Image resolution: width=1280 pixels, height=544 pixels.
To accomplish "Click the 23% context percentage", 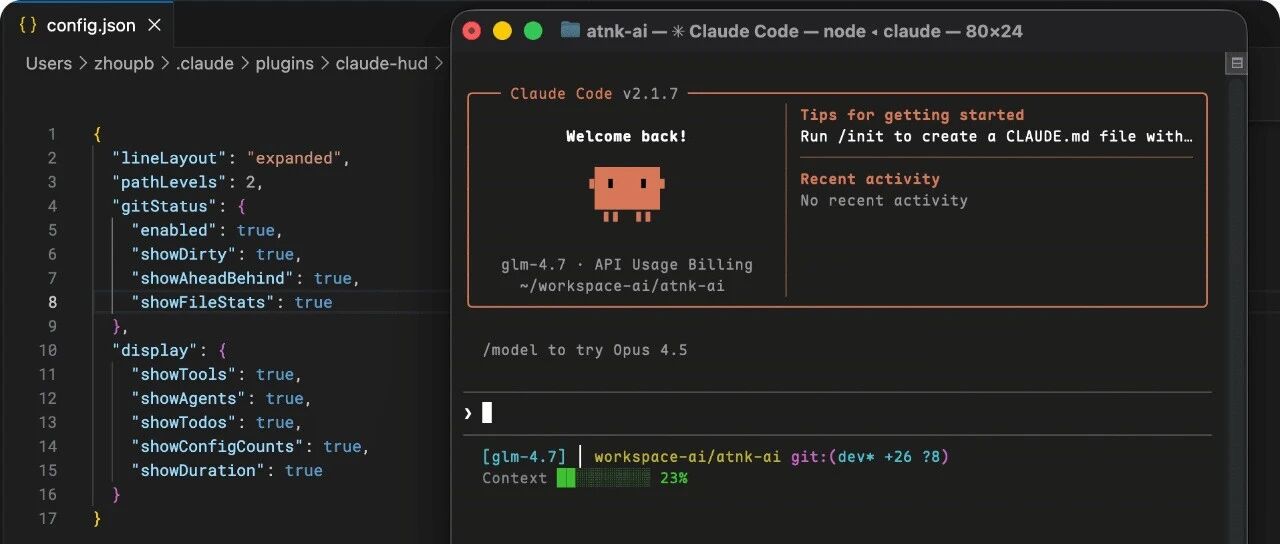I will coord(674,479).
